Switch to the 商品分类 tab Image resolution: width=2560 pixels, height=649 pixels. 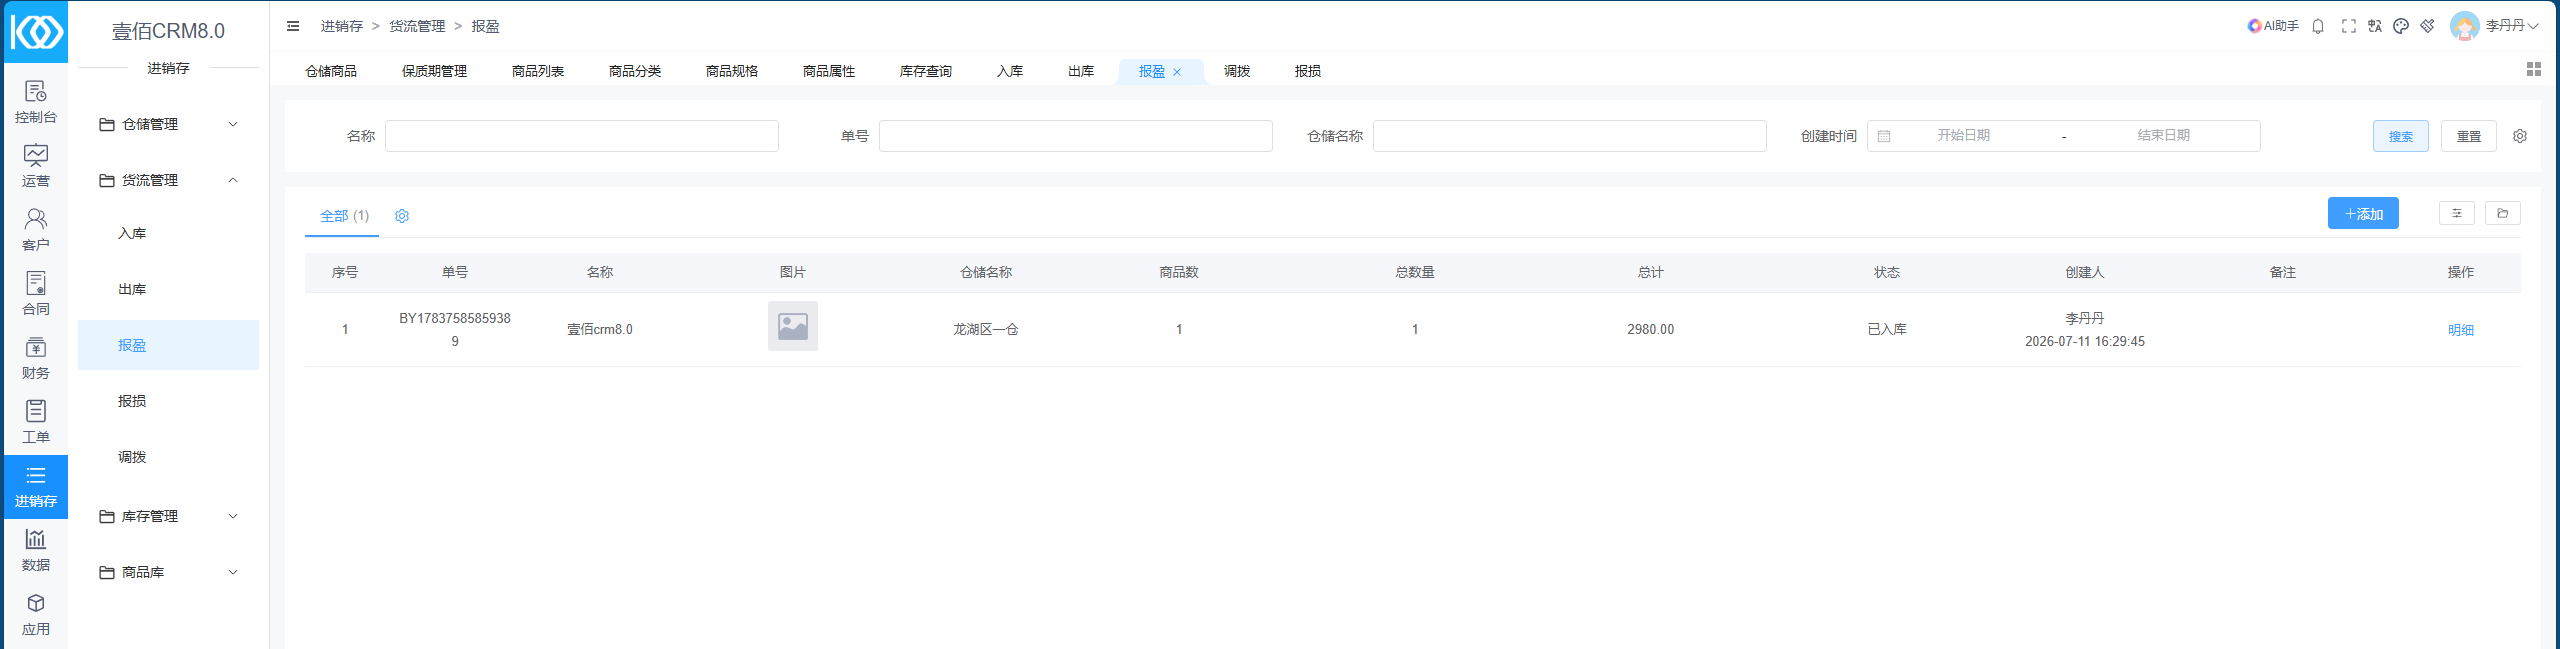[635, 71]
